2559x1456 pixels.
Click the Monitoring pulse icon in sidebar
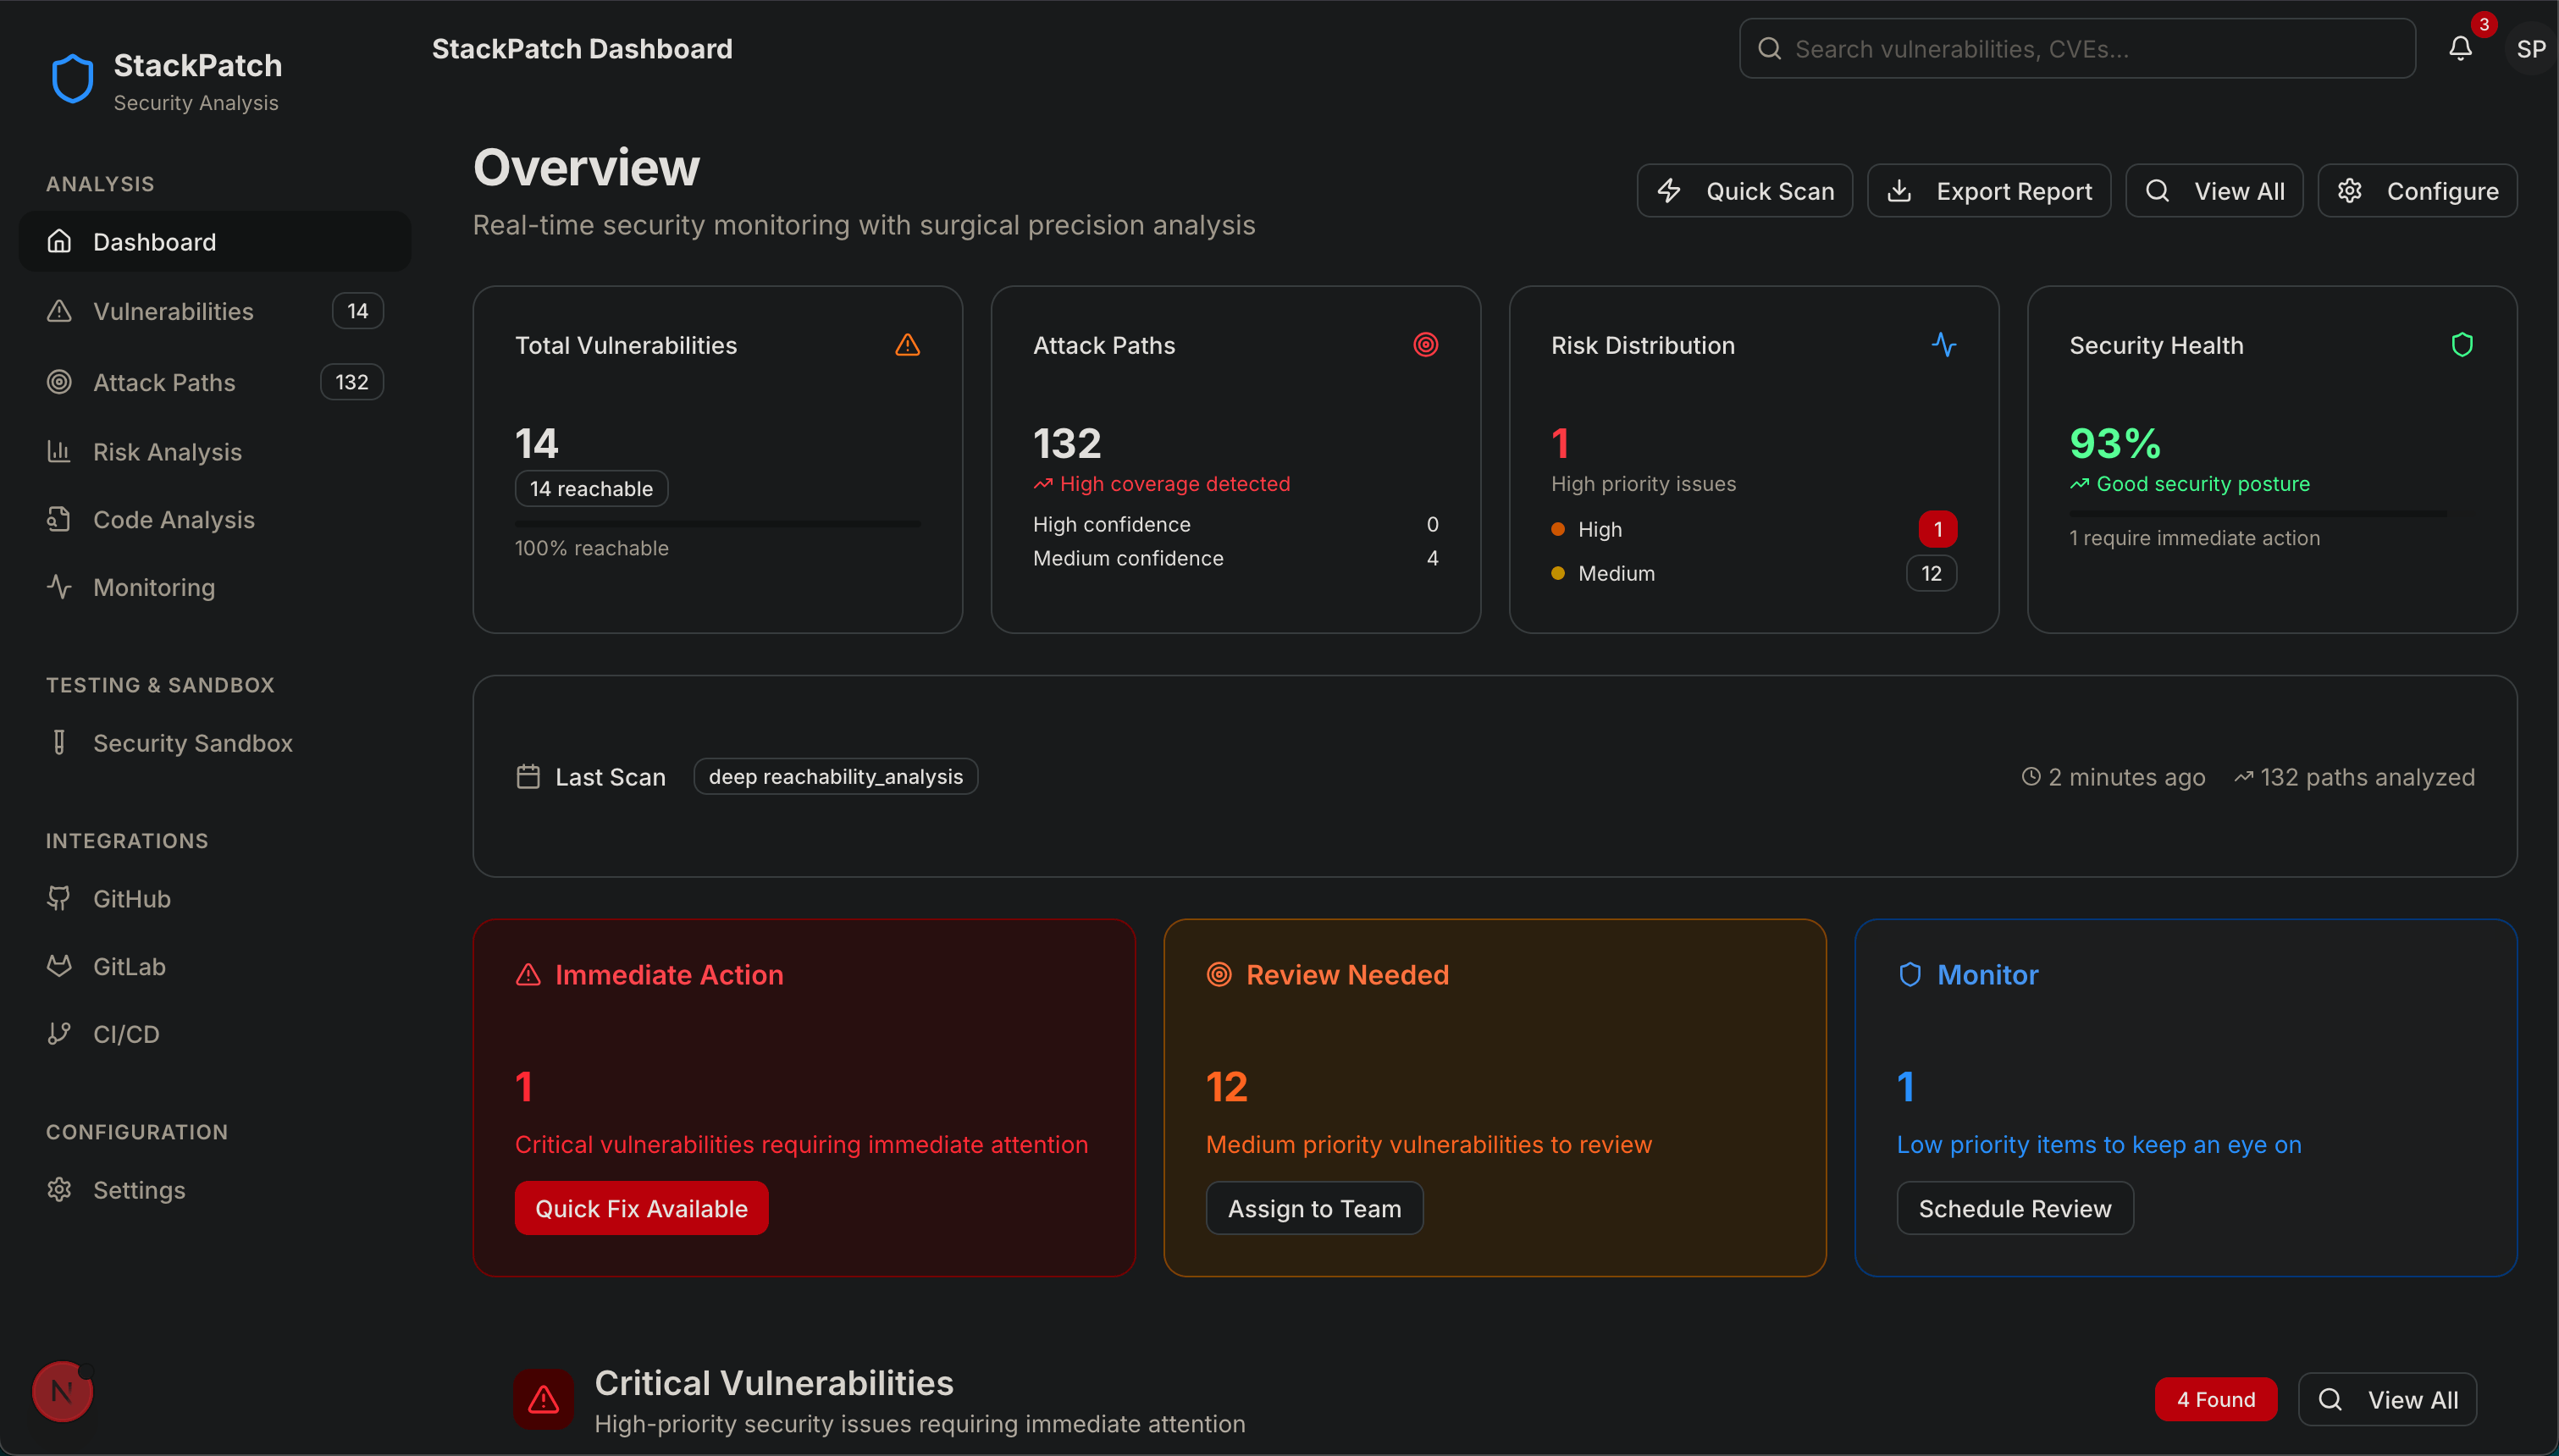click(x=59, y=586)
